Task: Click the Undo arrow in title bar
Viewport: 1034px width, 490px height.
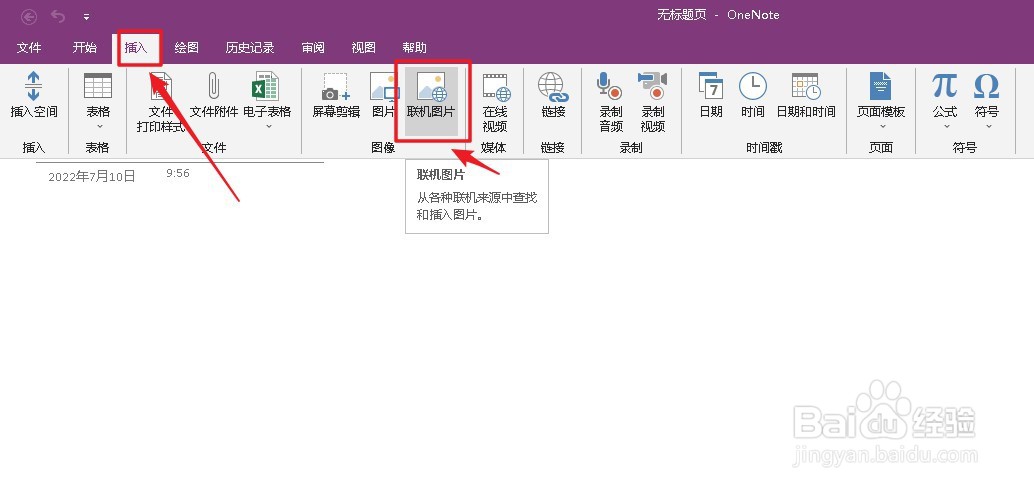Action: click(x=58, y=16)
